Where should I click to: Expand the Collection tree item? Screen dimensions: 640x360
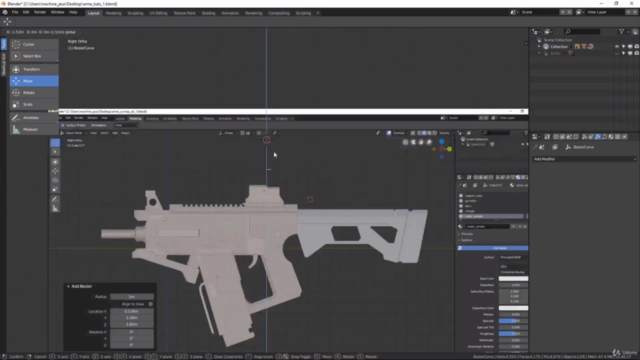pos(539,47)
